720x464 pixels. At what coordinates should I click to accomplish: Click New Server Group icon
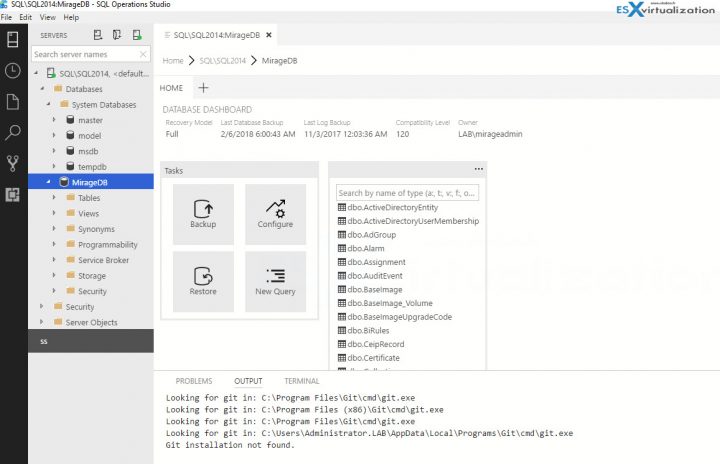point(117,35)
